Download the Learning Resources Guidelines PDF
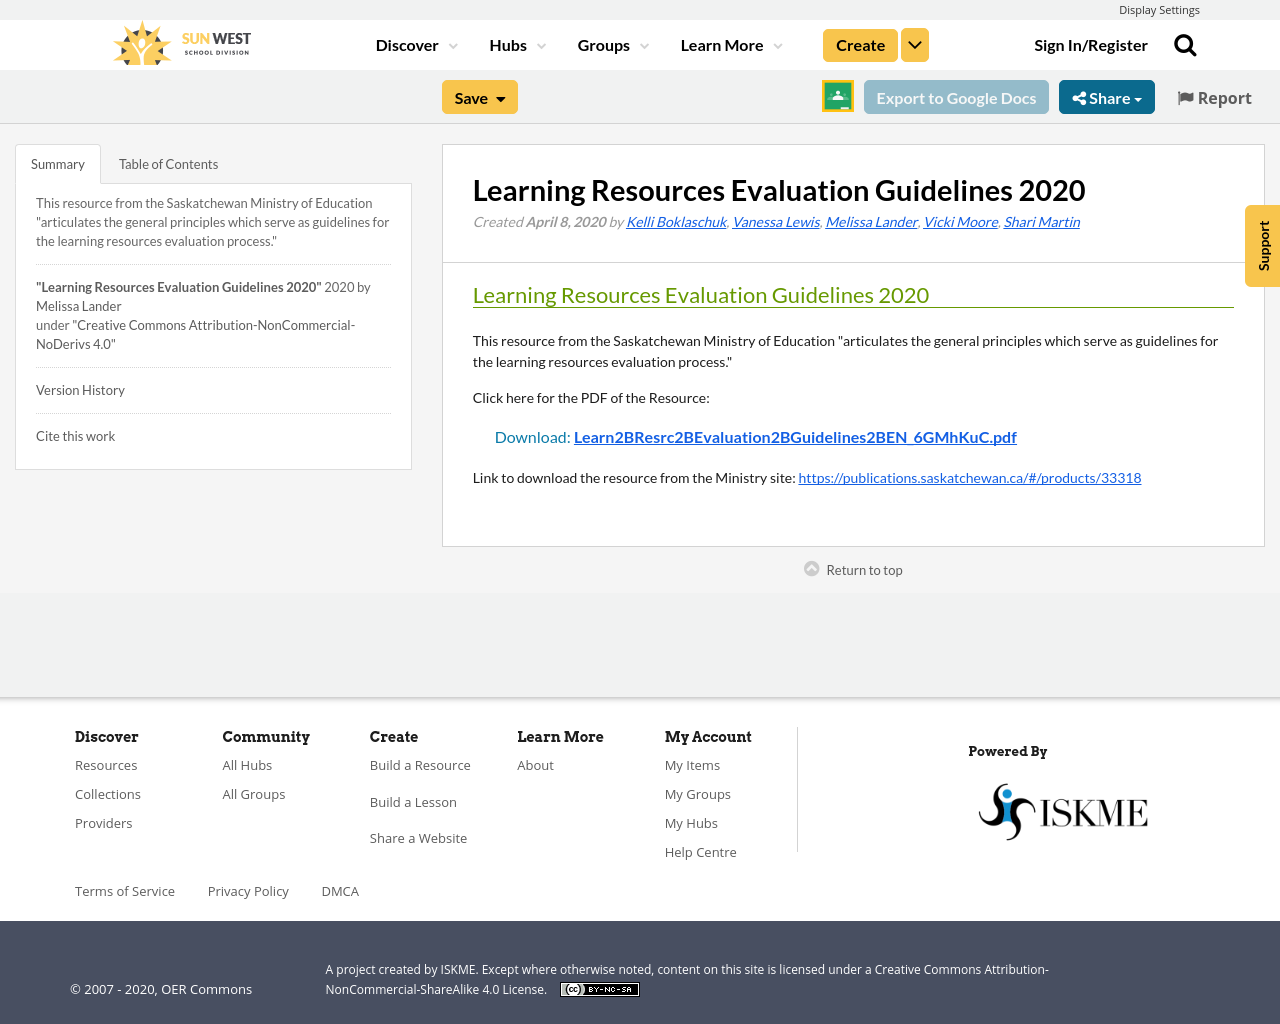Image resolution: width=1280 pixels, height=1024 pixels. pyautogui.click(x=795, y=435)
